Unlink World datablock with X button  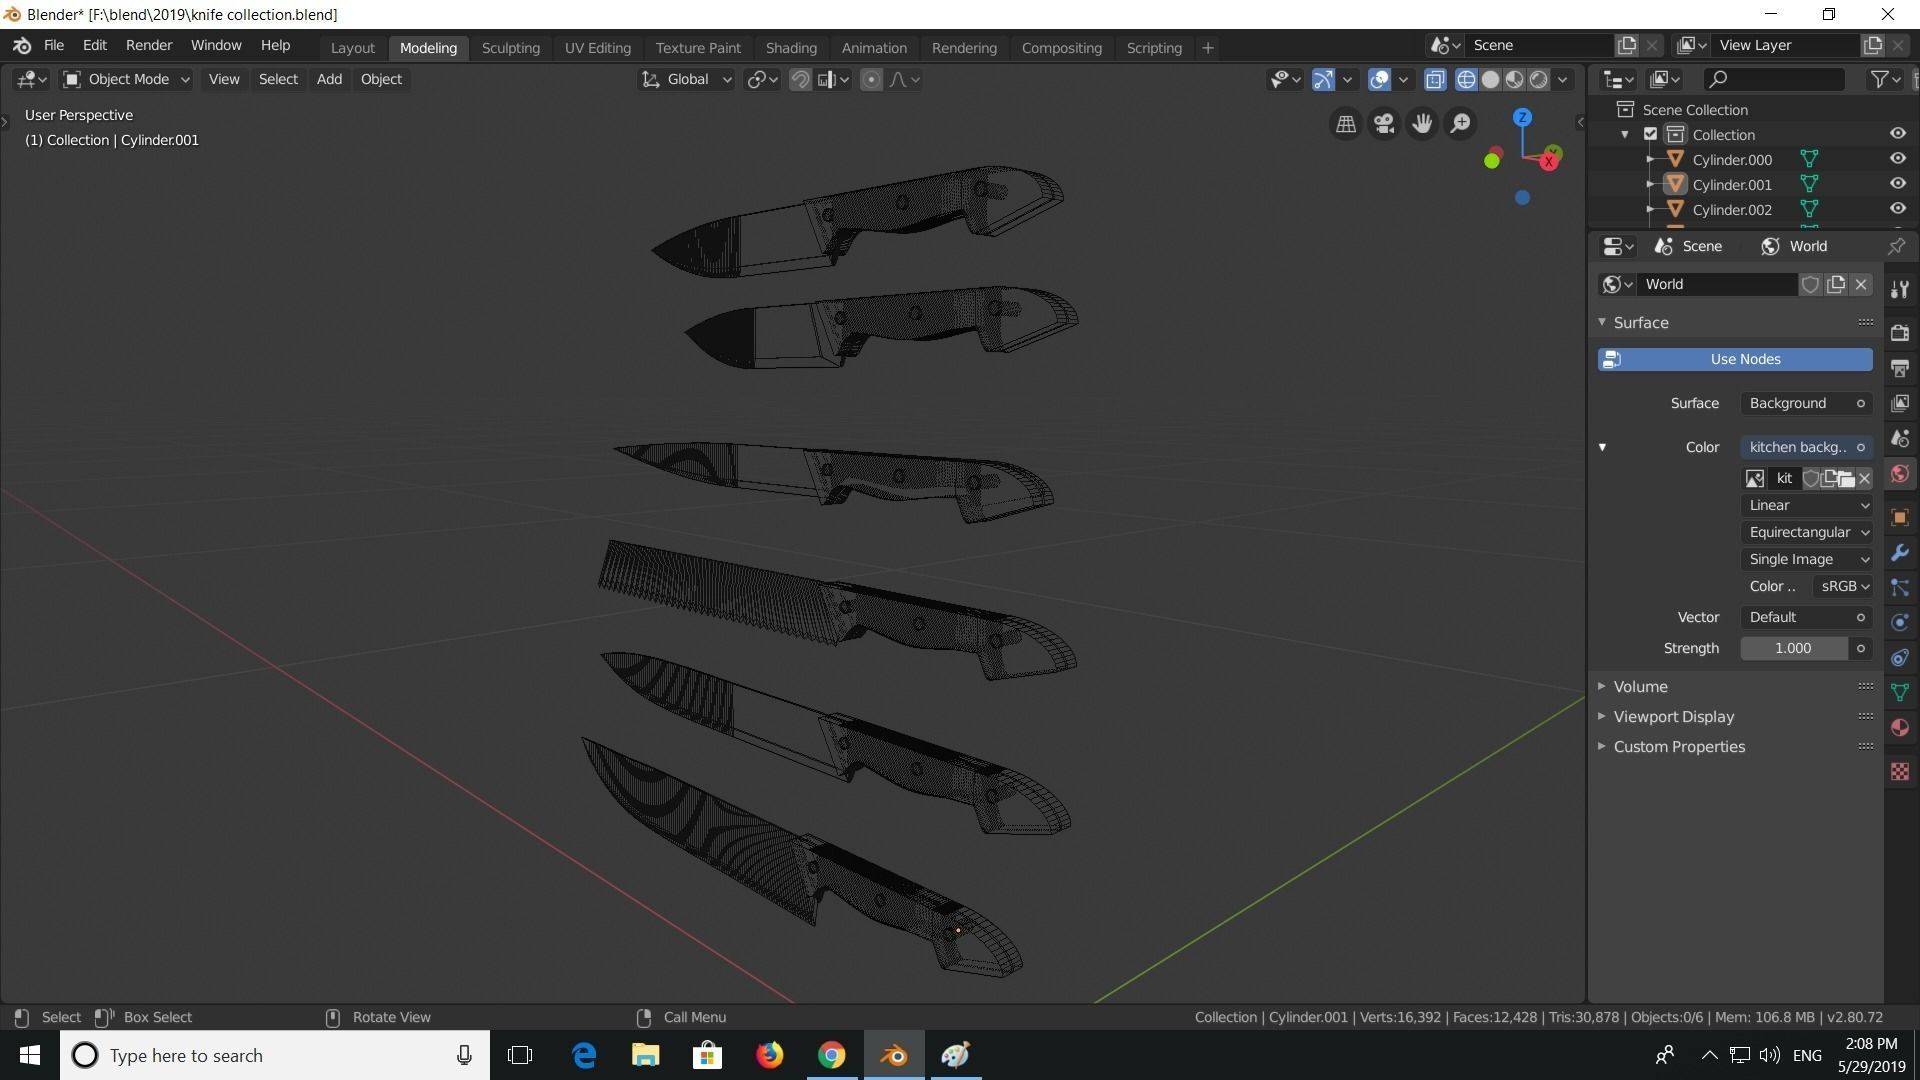point(1861,285)
